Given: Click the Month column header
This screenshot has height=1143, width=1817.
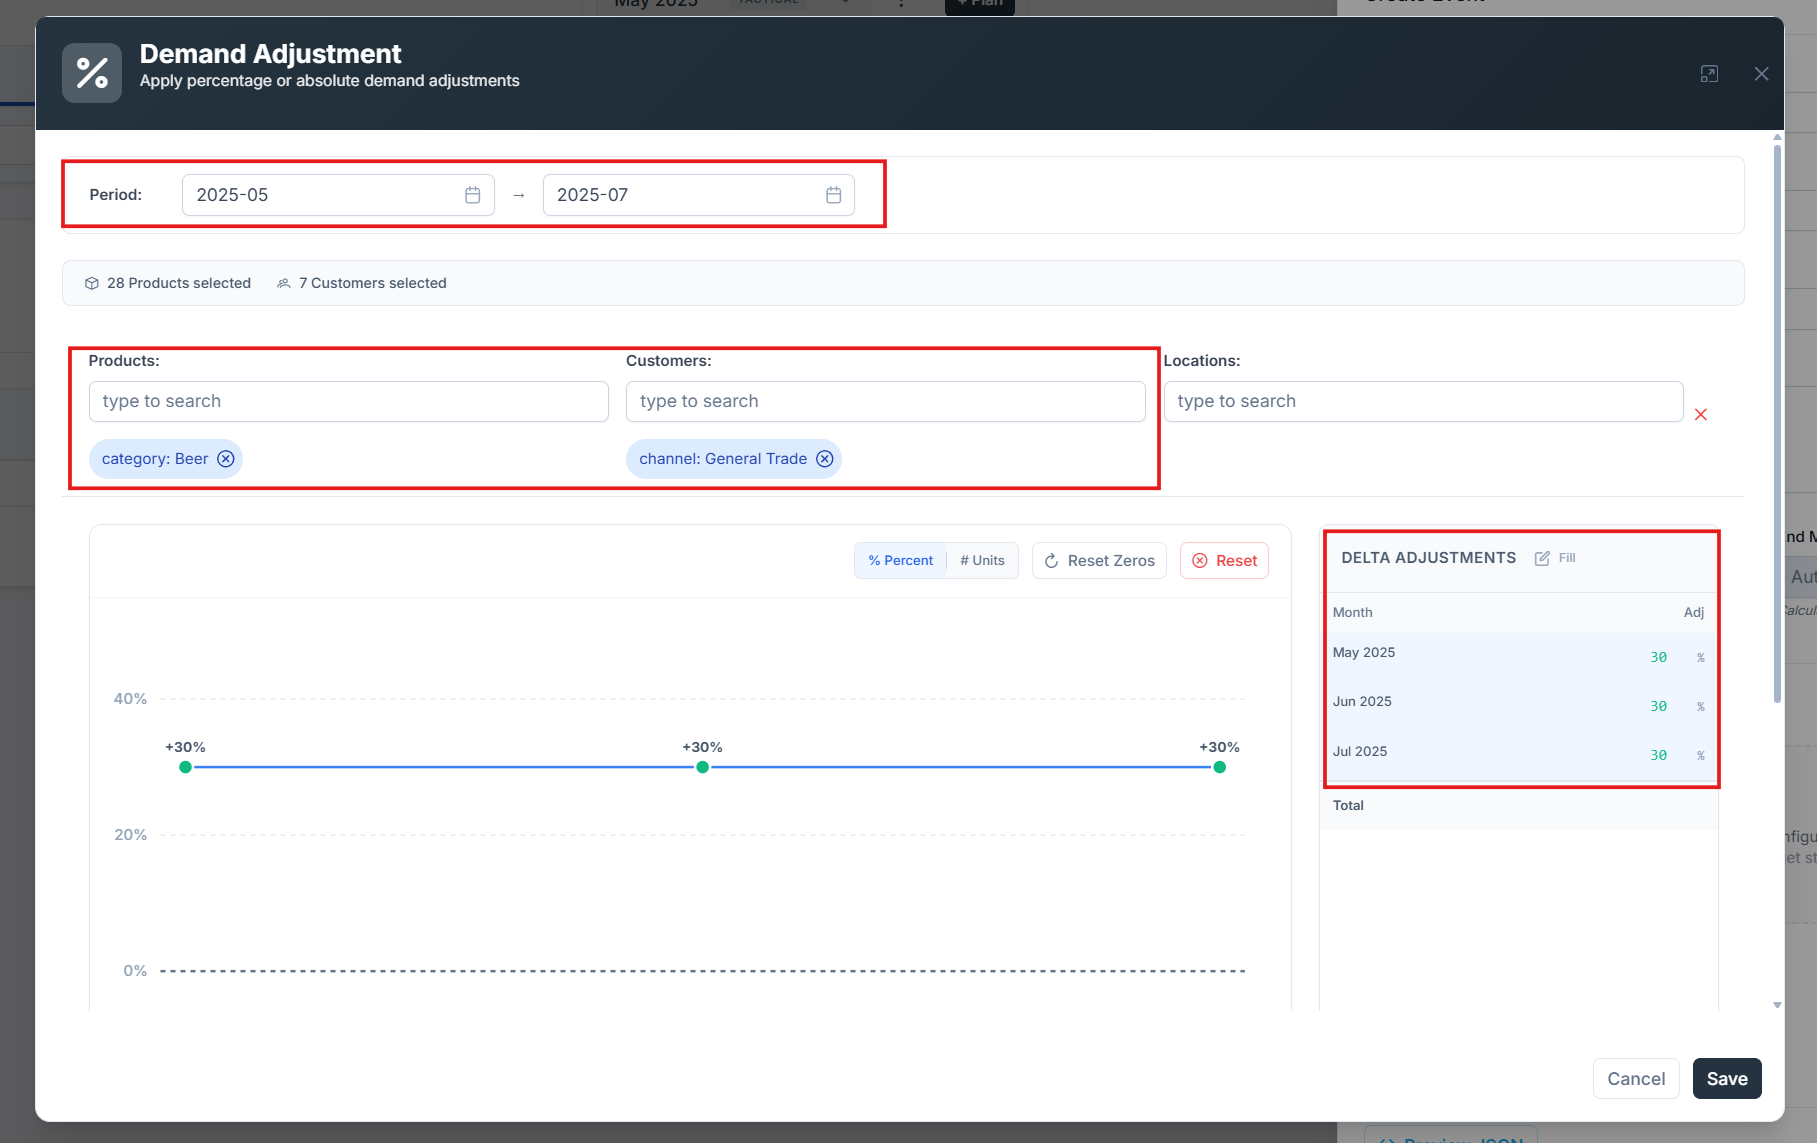Looking at the screenshot, I should pyautogui.click(x=1352, y=612).
